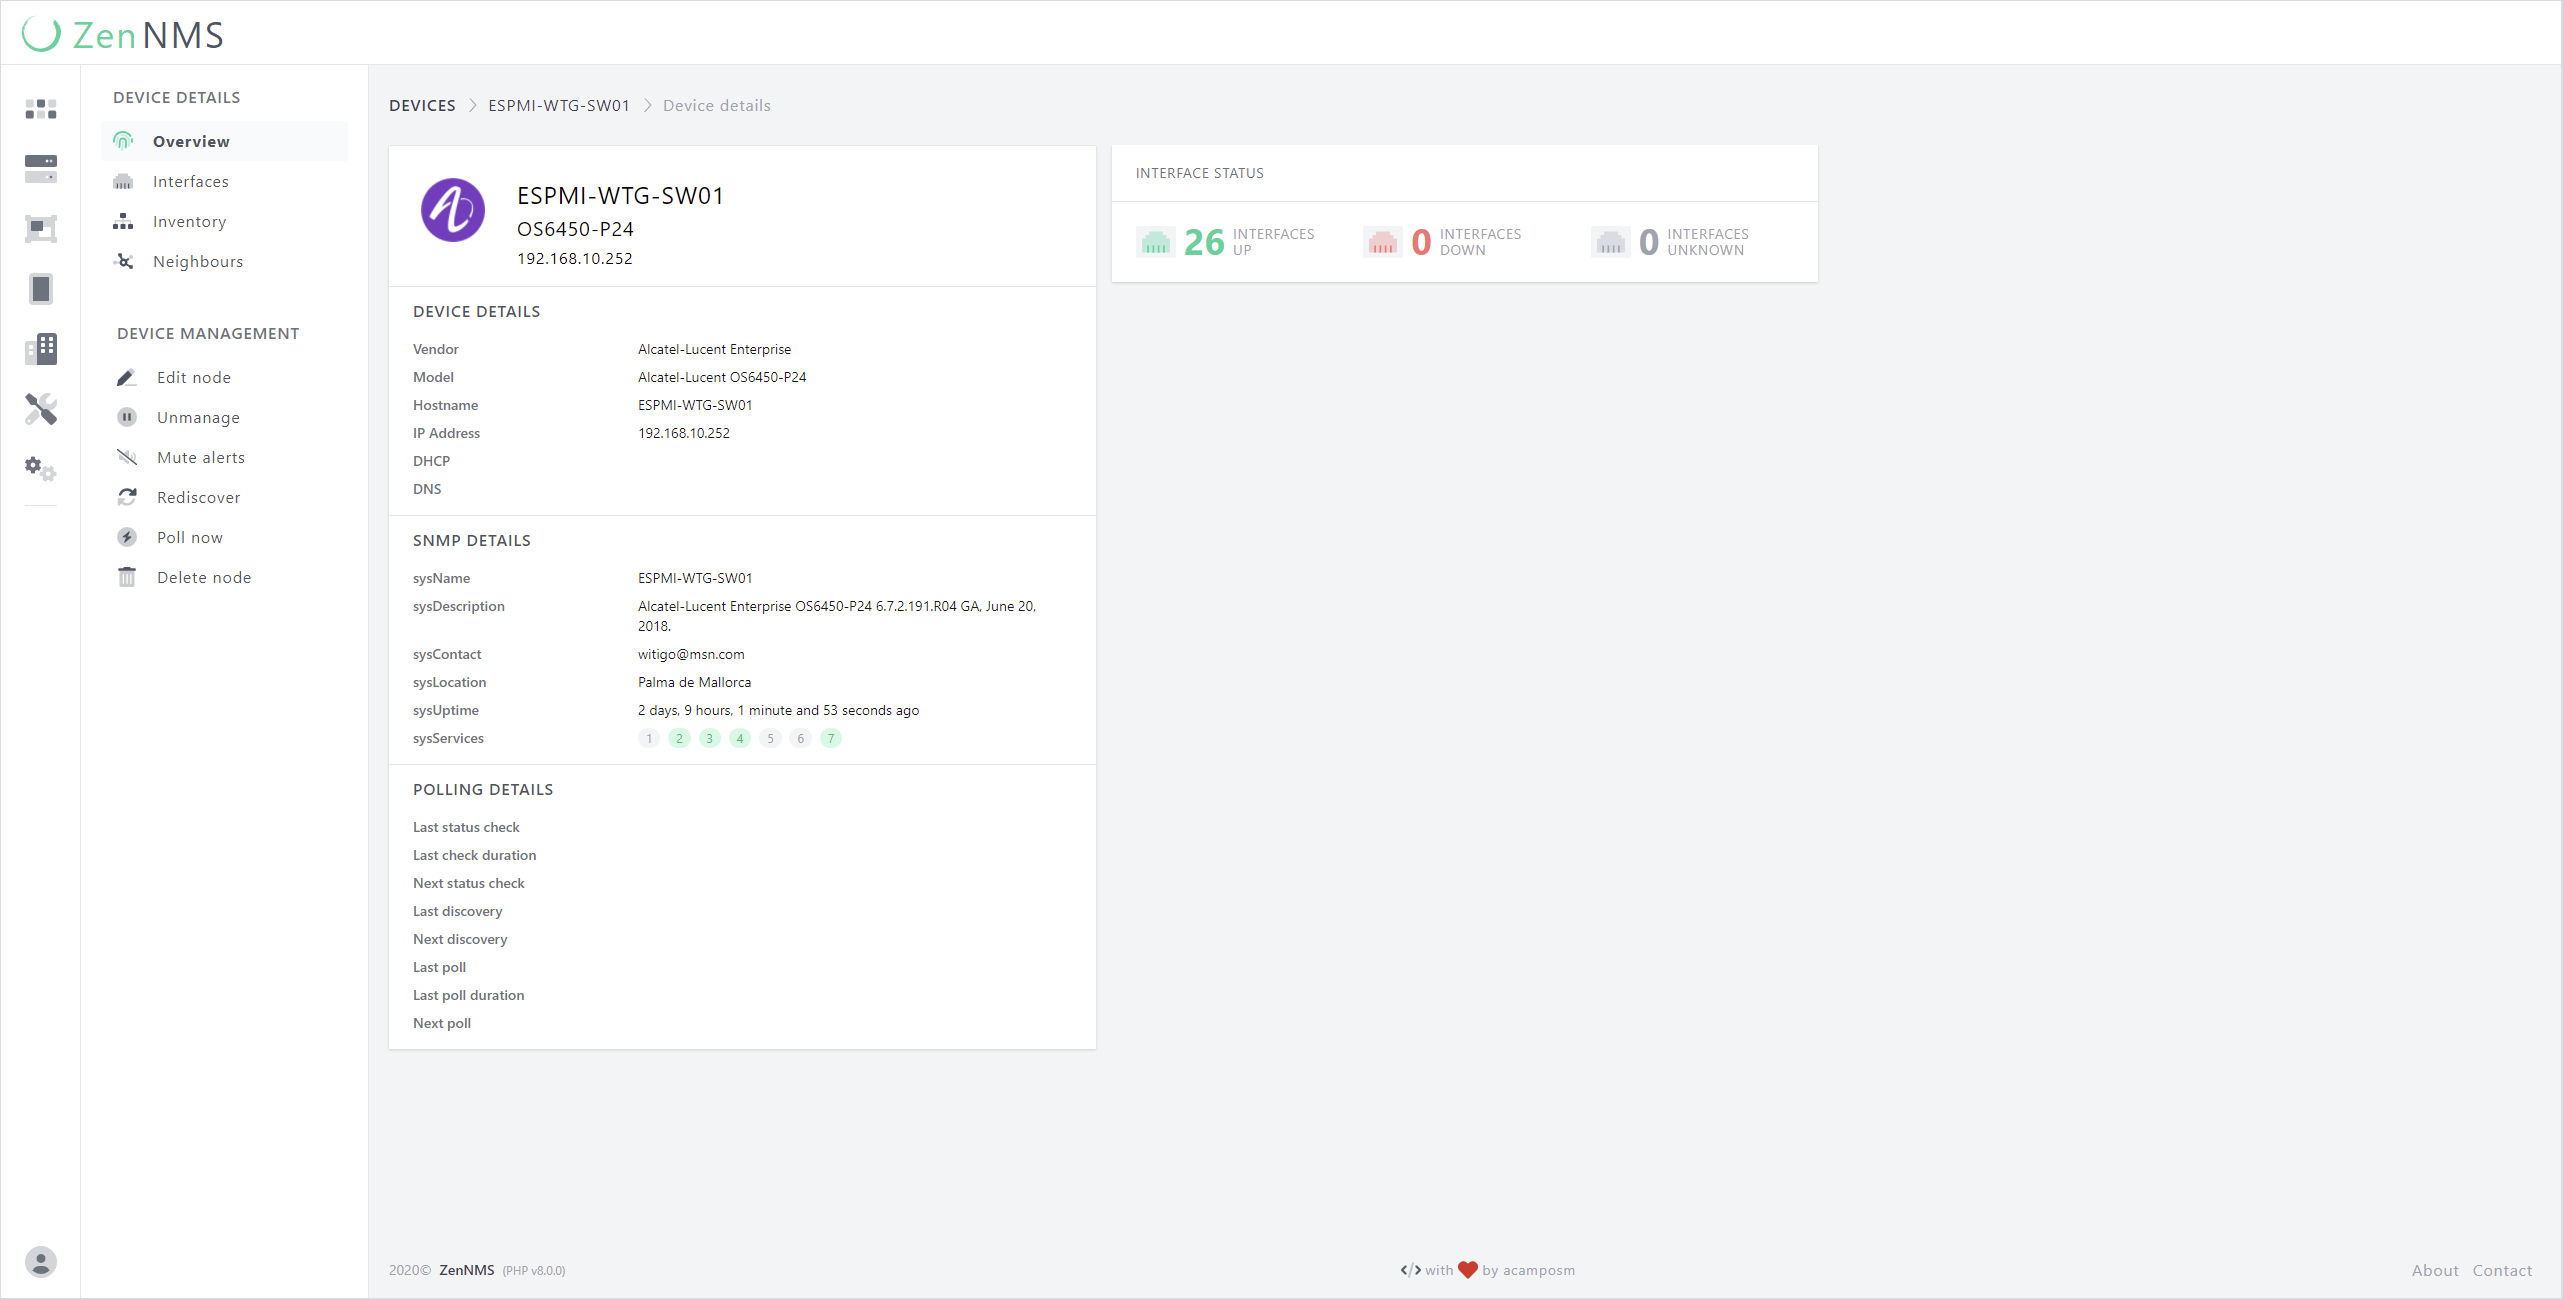Click the Unmanage pause icon

(x=127, y=417)
